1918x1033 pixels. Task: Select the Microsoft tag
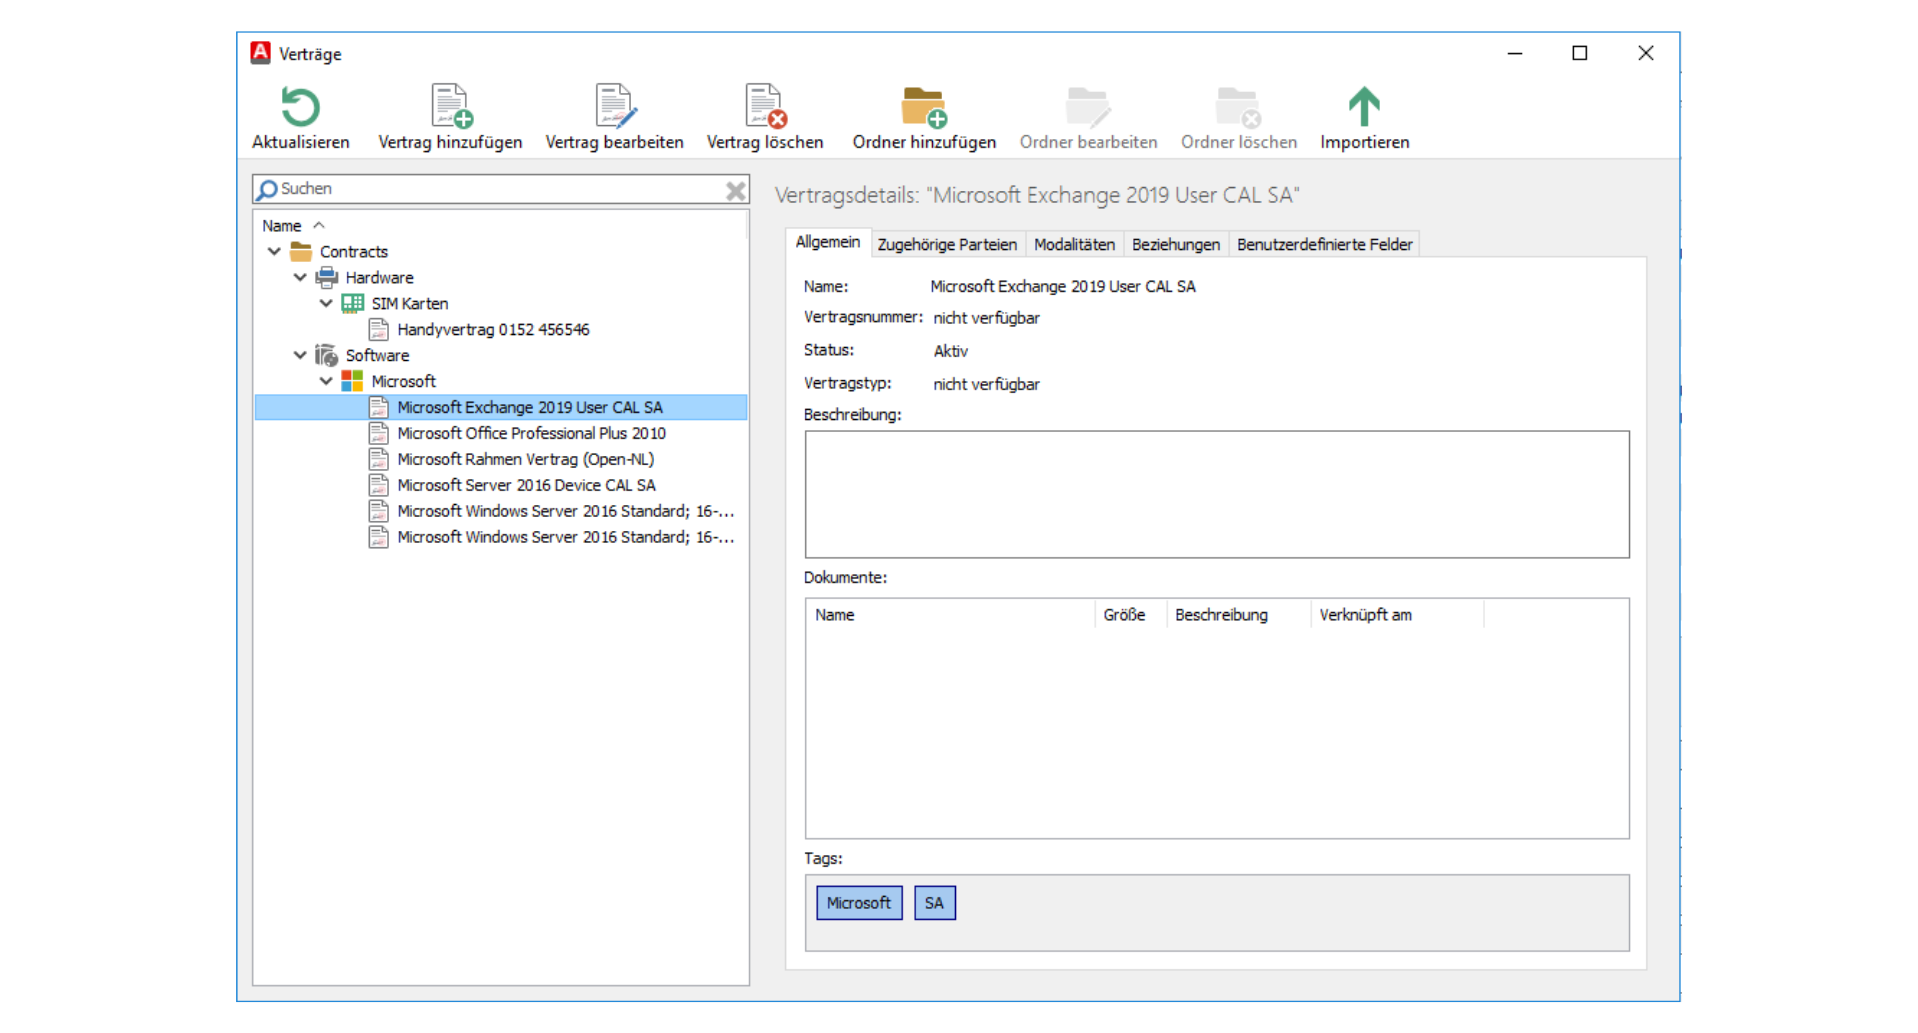click(x=859, y=903)
